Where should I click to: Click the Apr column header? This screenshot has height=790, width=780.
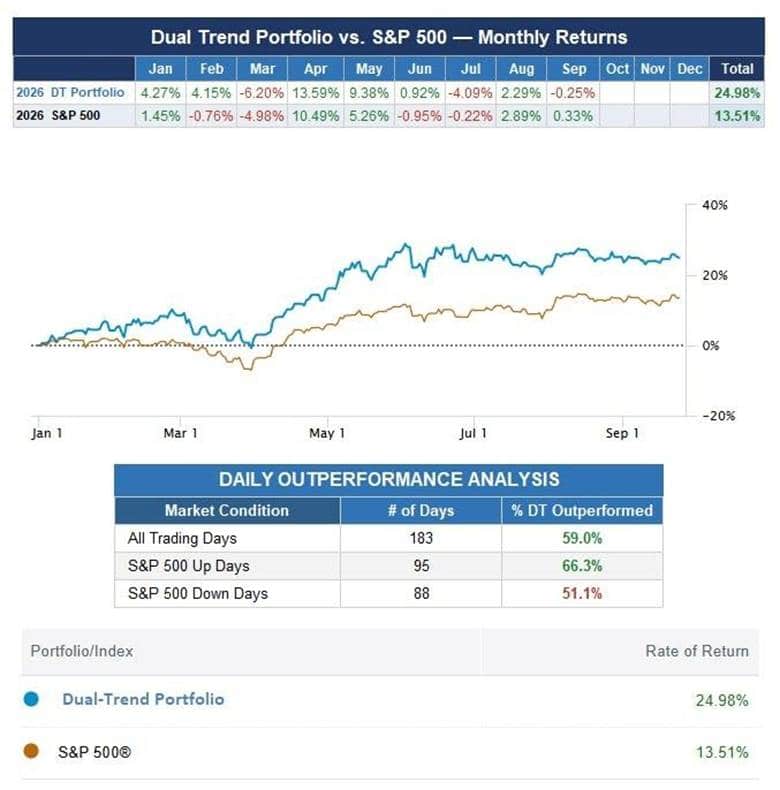point(315,69)
